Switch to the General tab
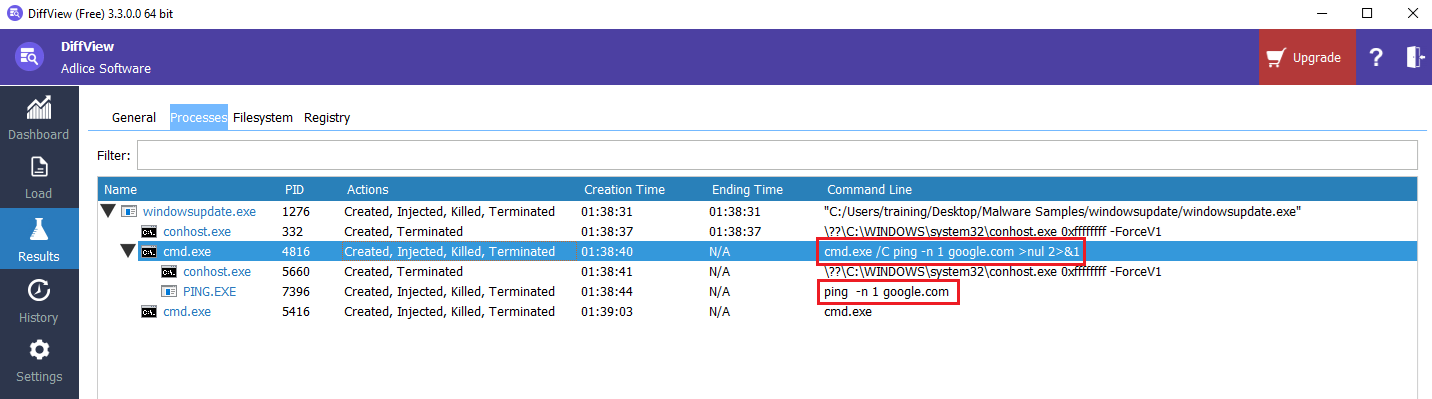 click(x=134, y=117)
